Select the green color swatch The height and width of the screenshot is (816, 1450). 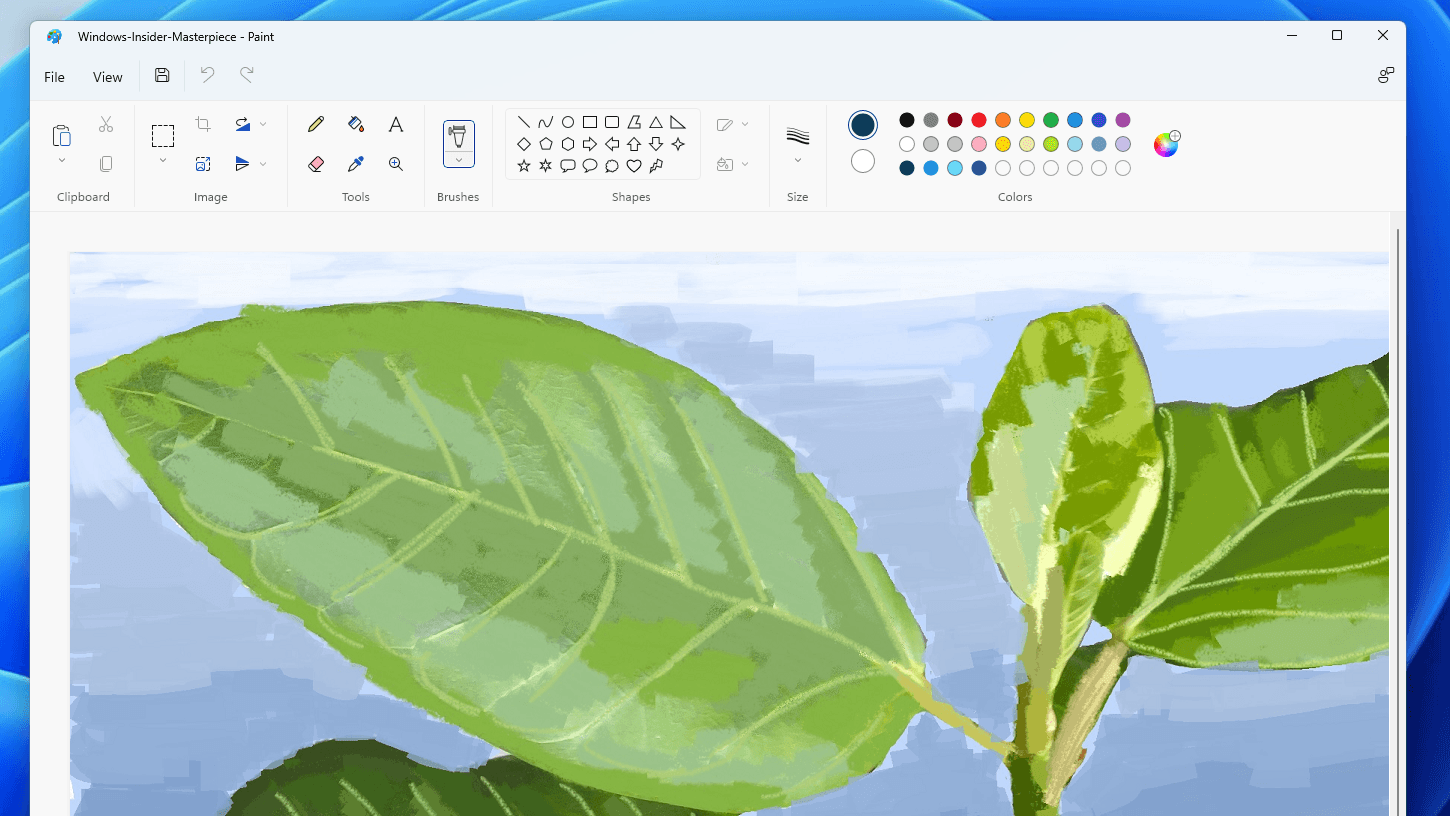[1051, 120]
